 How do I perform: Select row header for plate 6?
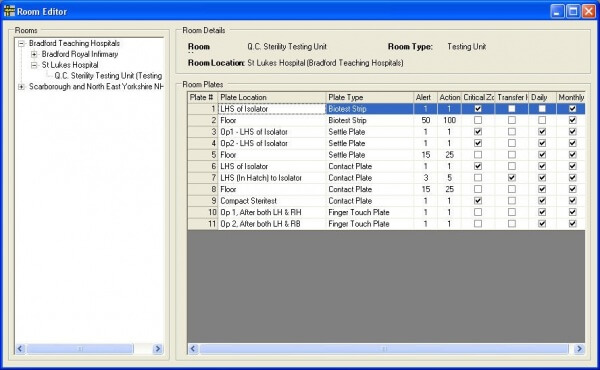click(x=203, y=166)
